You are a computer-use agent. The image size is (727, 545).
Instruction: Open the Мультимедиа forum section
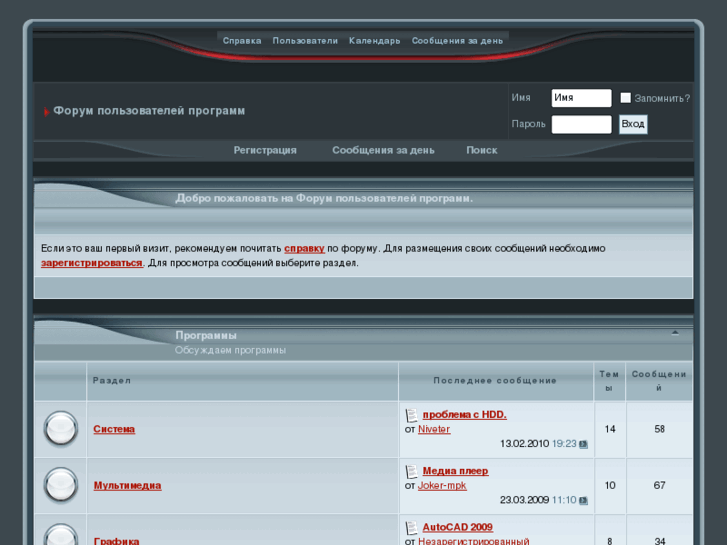tap(128, 486)
